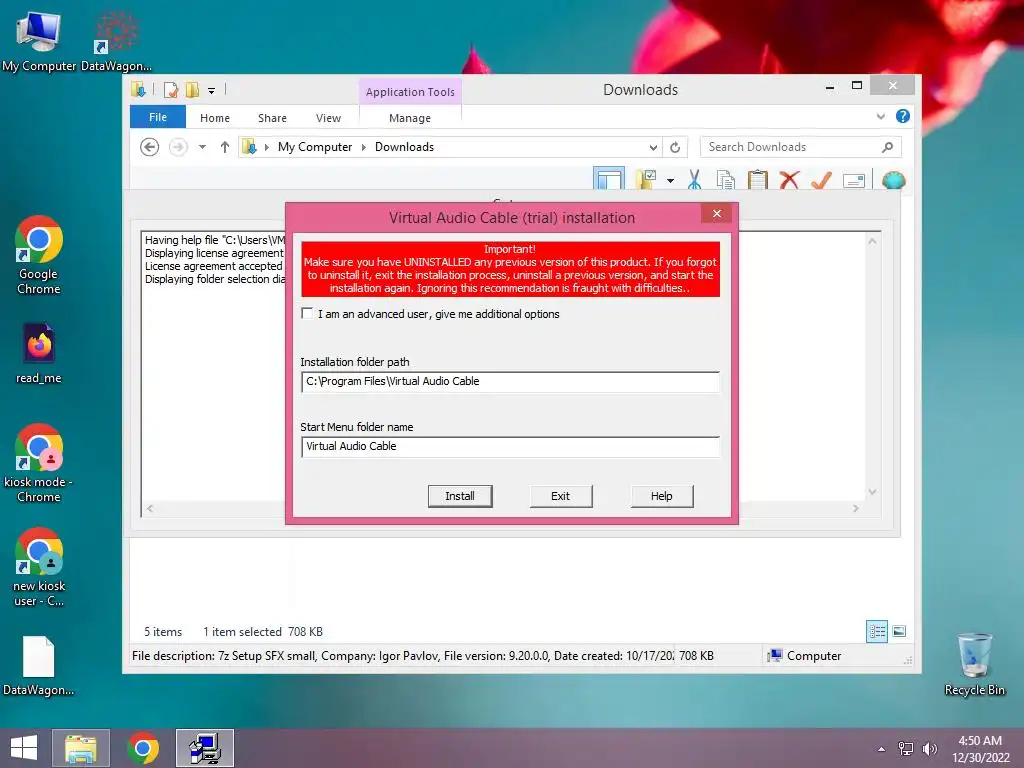Image resolution: width=1024 pixels, height=768 pixels.
Task: Show hidden tray icons arrow
Action: coord(882,749)
